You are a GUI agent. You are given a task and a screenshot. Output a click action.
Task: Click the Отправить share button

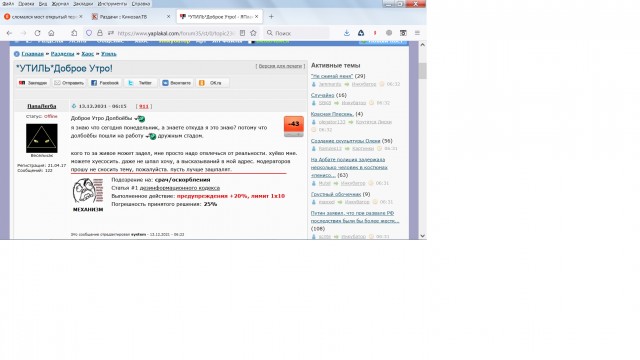click(x=69, y=83)
